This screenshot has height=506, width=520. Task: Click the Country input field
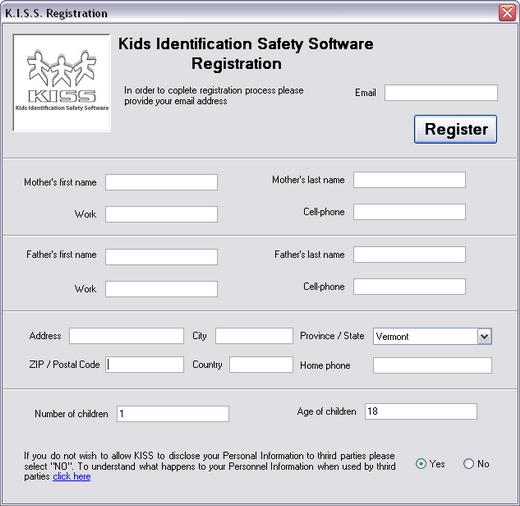261,364
